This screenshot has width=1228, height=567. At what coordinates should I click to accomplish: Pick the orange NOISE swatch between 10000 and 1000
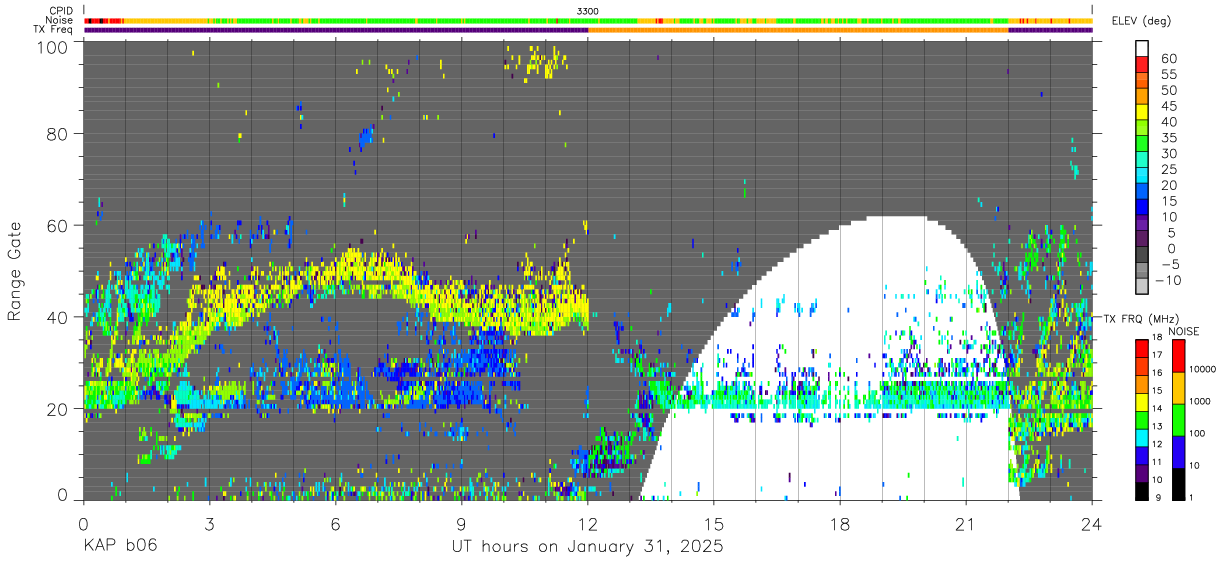[x=1178, y=388]
